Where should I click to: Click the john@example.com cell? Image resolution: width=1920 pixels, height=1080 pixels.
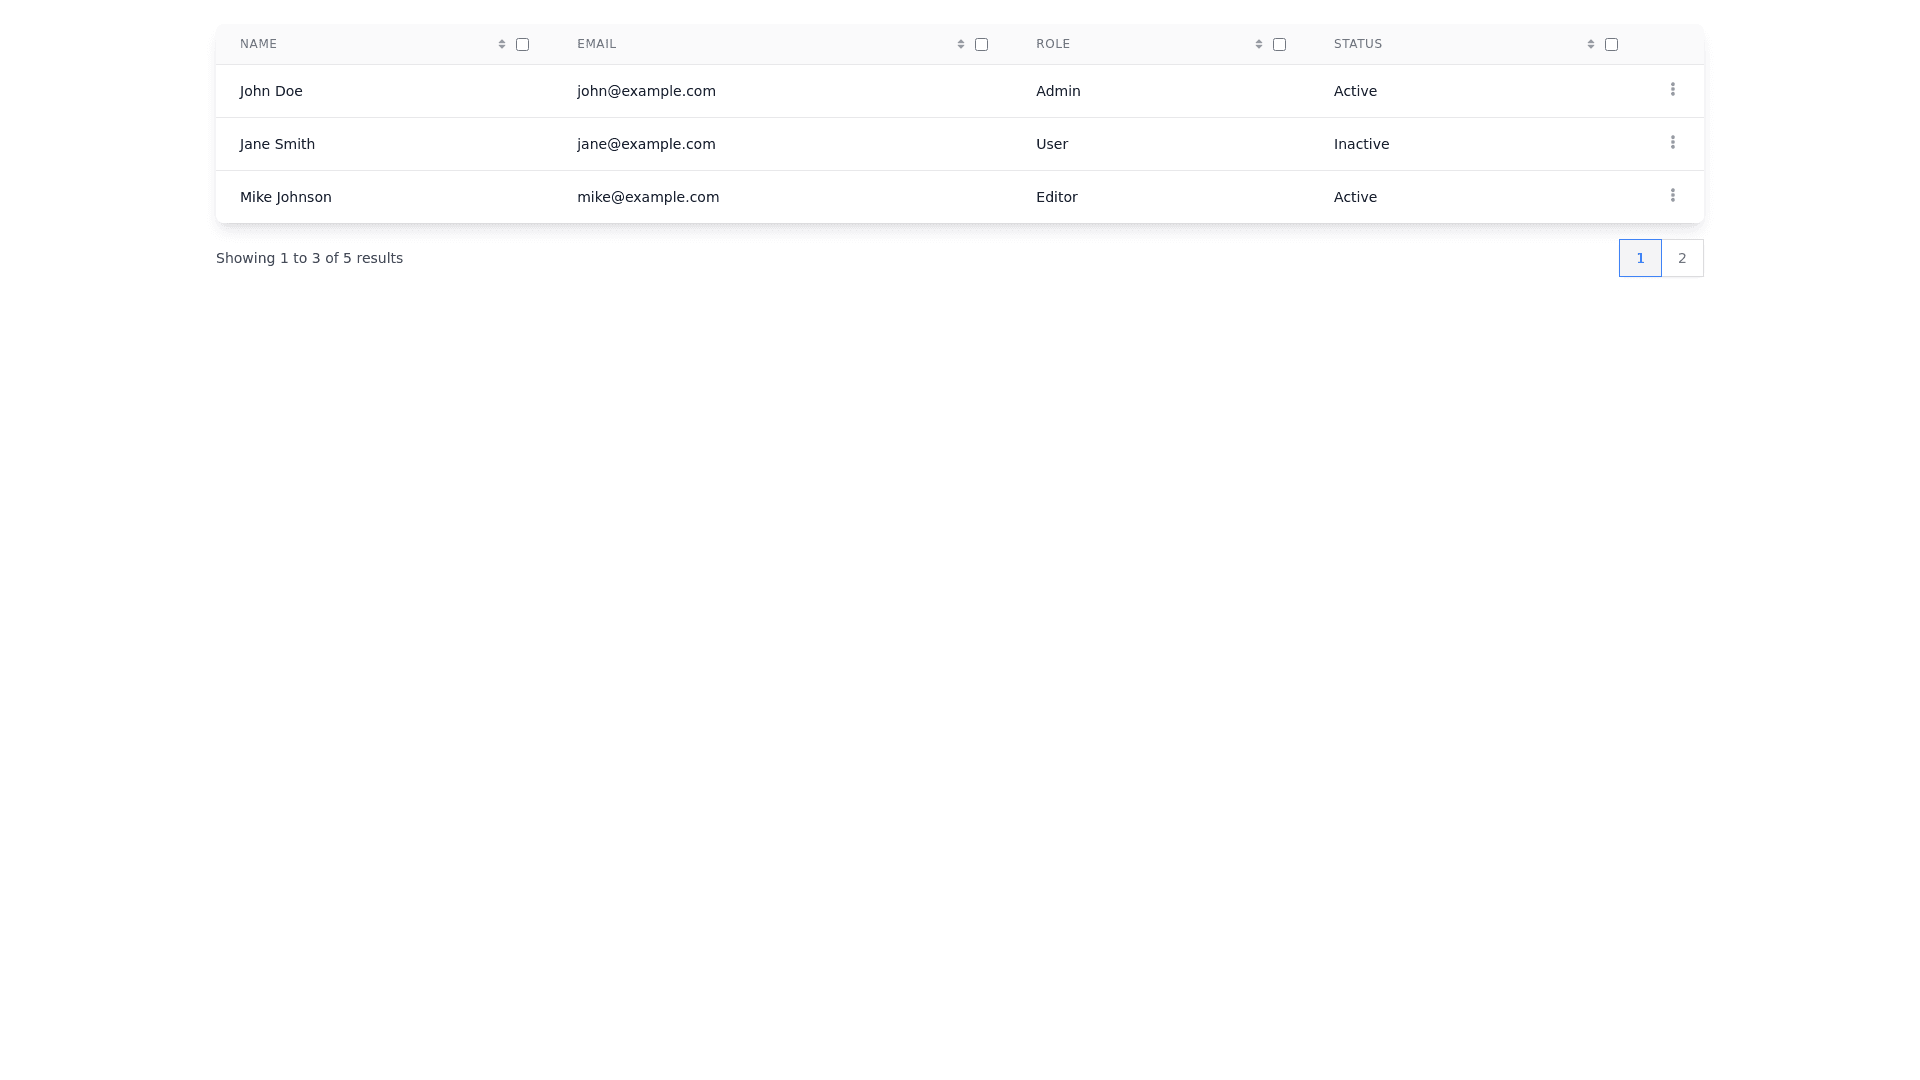[646, 91]
